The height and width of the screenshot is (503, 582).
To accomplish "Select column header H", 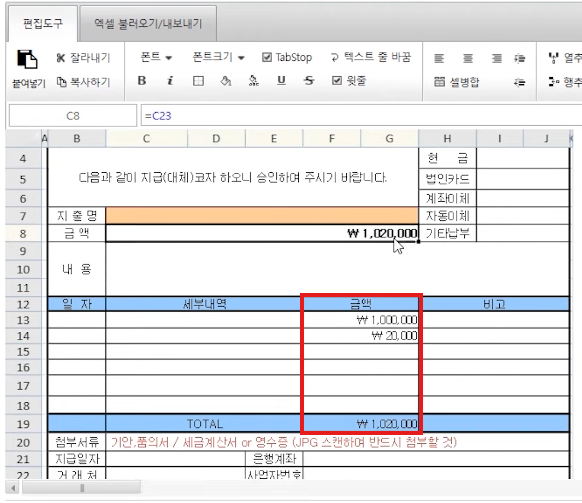I will pyautogui.click(x=447, y=139).
